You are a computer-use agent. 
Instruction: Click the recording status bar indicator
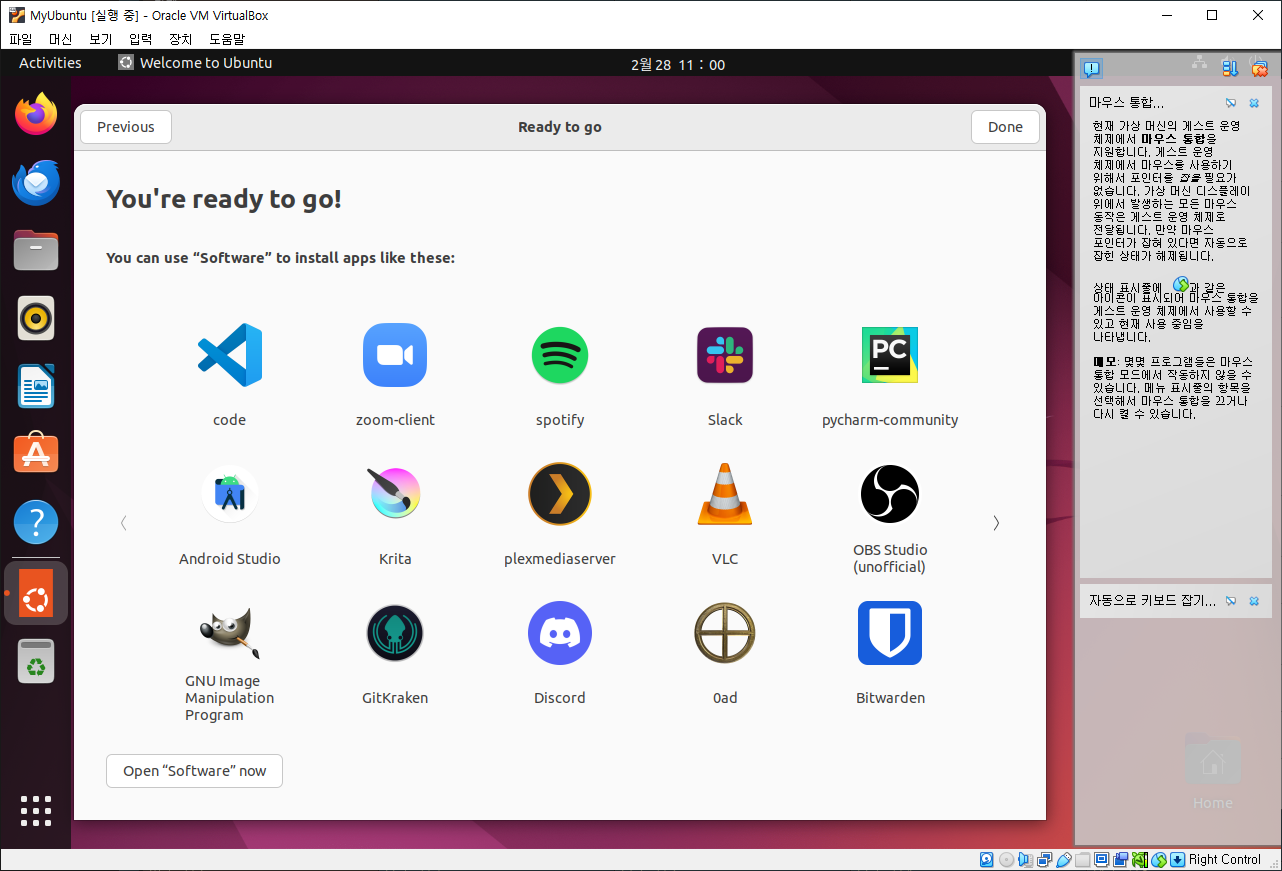pos(1121,859)
